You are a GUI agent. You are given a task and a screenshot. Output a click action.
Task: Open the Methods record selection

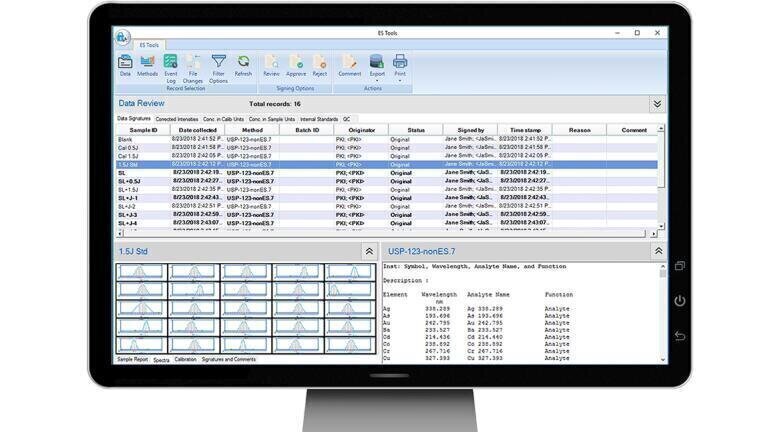[147, 66]
